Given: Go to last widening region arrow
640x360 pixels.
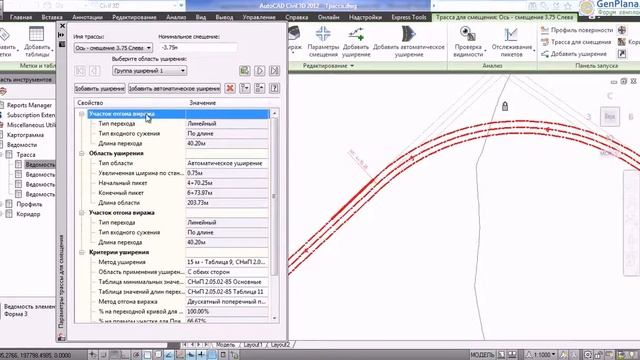Looking at the screenshot, I should (x=274, y=71).
